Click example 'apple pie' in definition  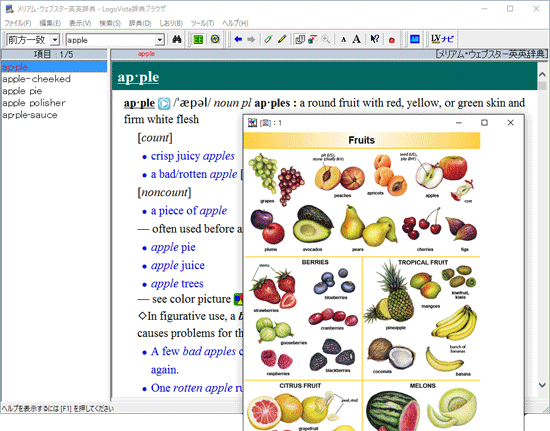[173, 247]
